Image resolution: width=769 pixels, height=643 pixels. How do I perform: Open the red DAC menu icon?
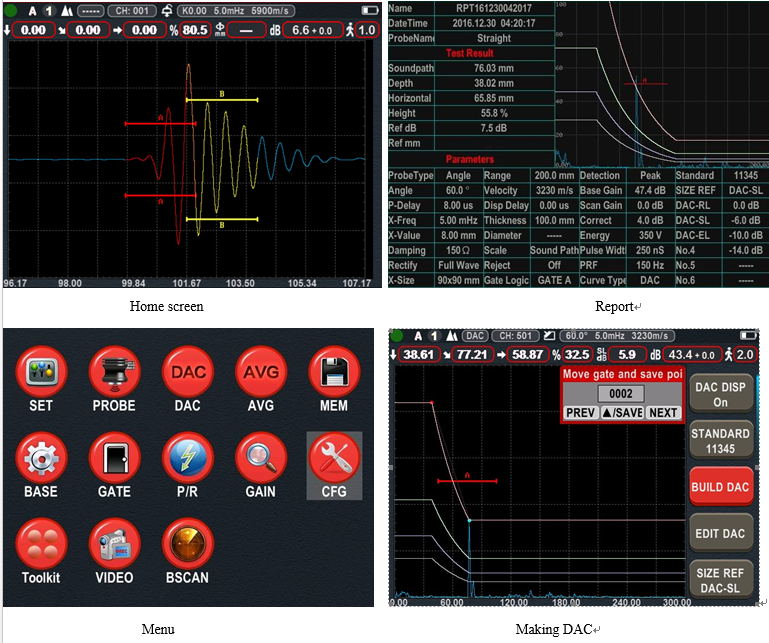click(x=187, y=374)
